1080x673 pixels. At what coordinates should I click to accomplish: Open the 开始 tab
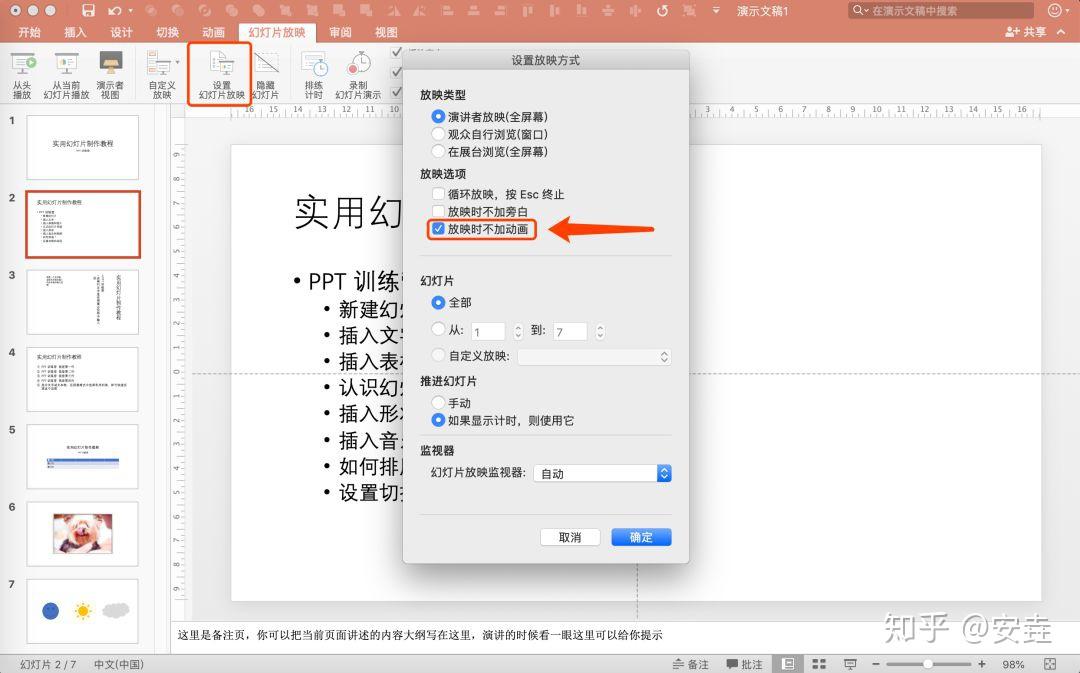30,32
